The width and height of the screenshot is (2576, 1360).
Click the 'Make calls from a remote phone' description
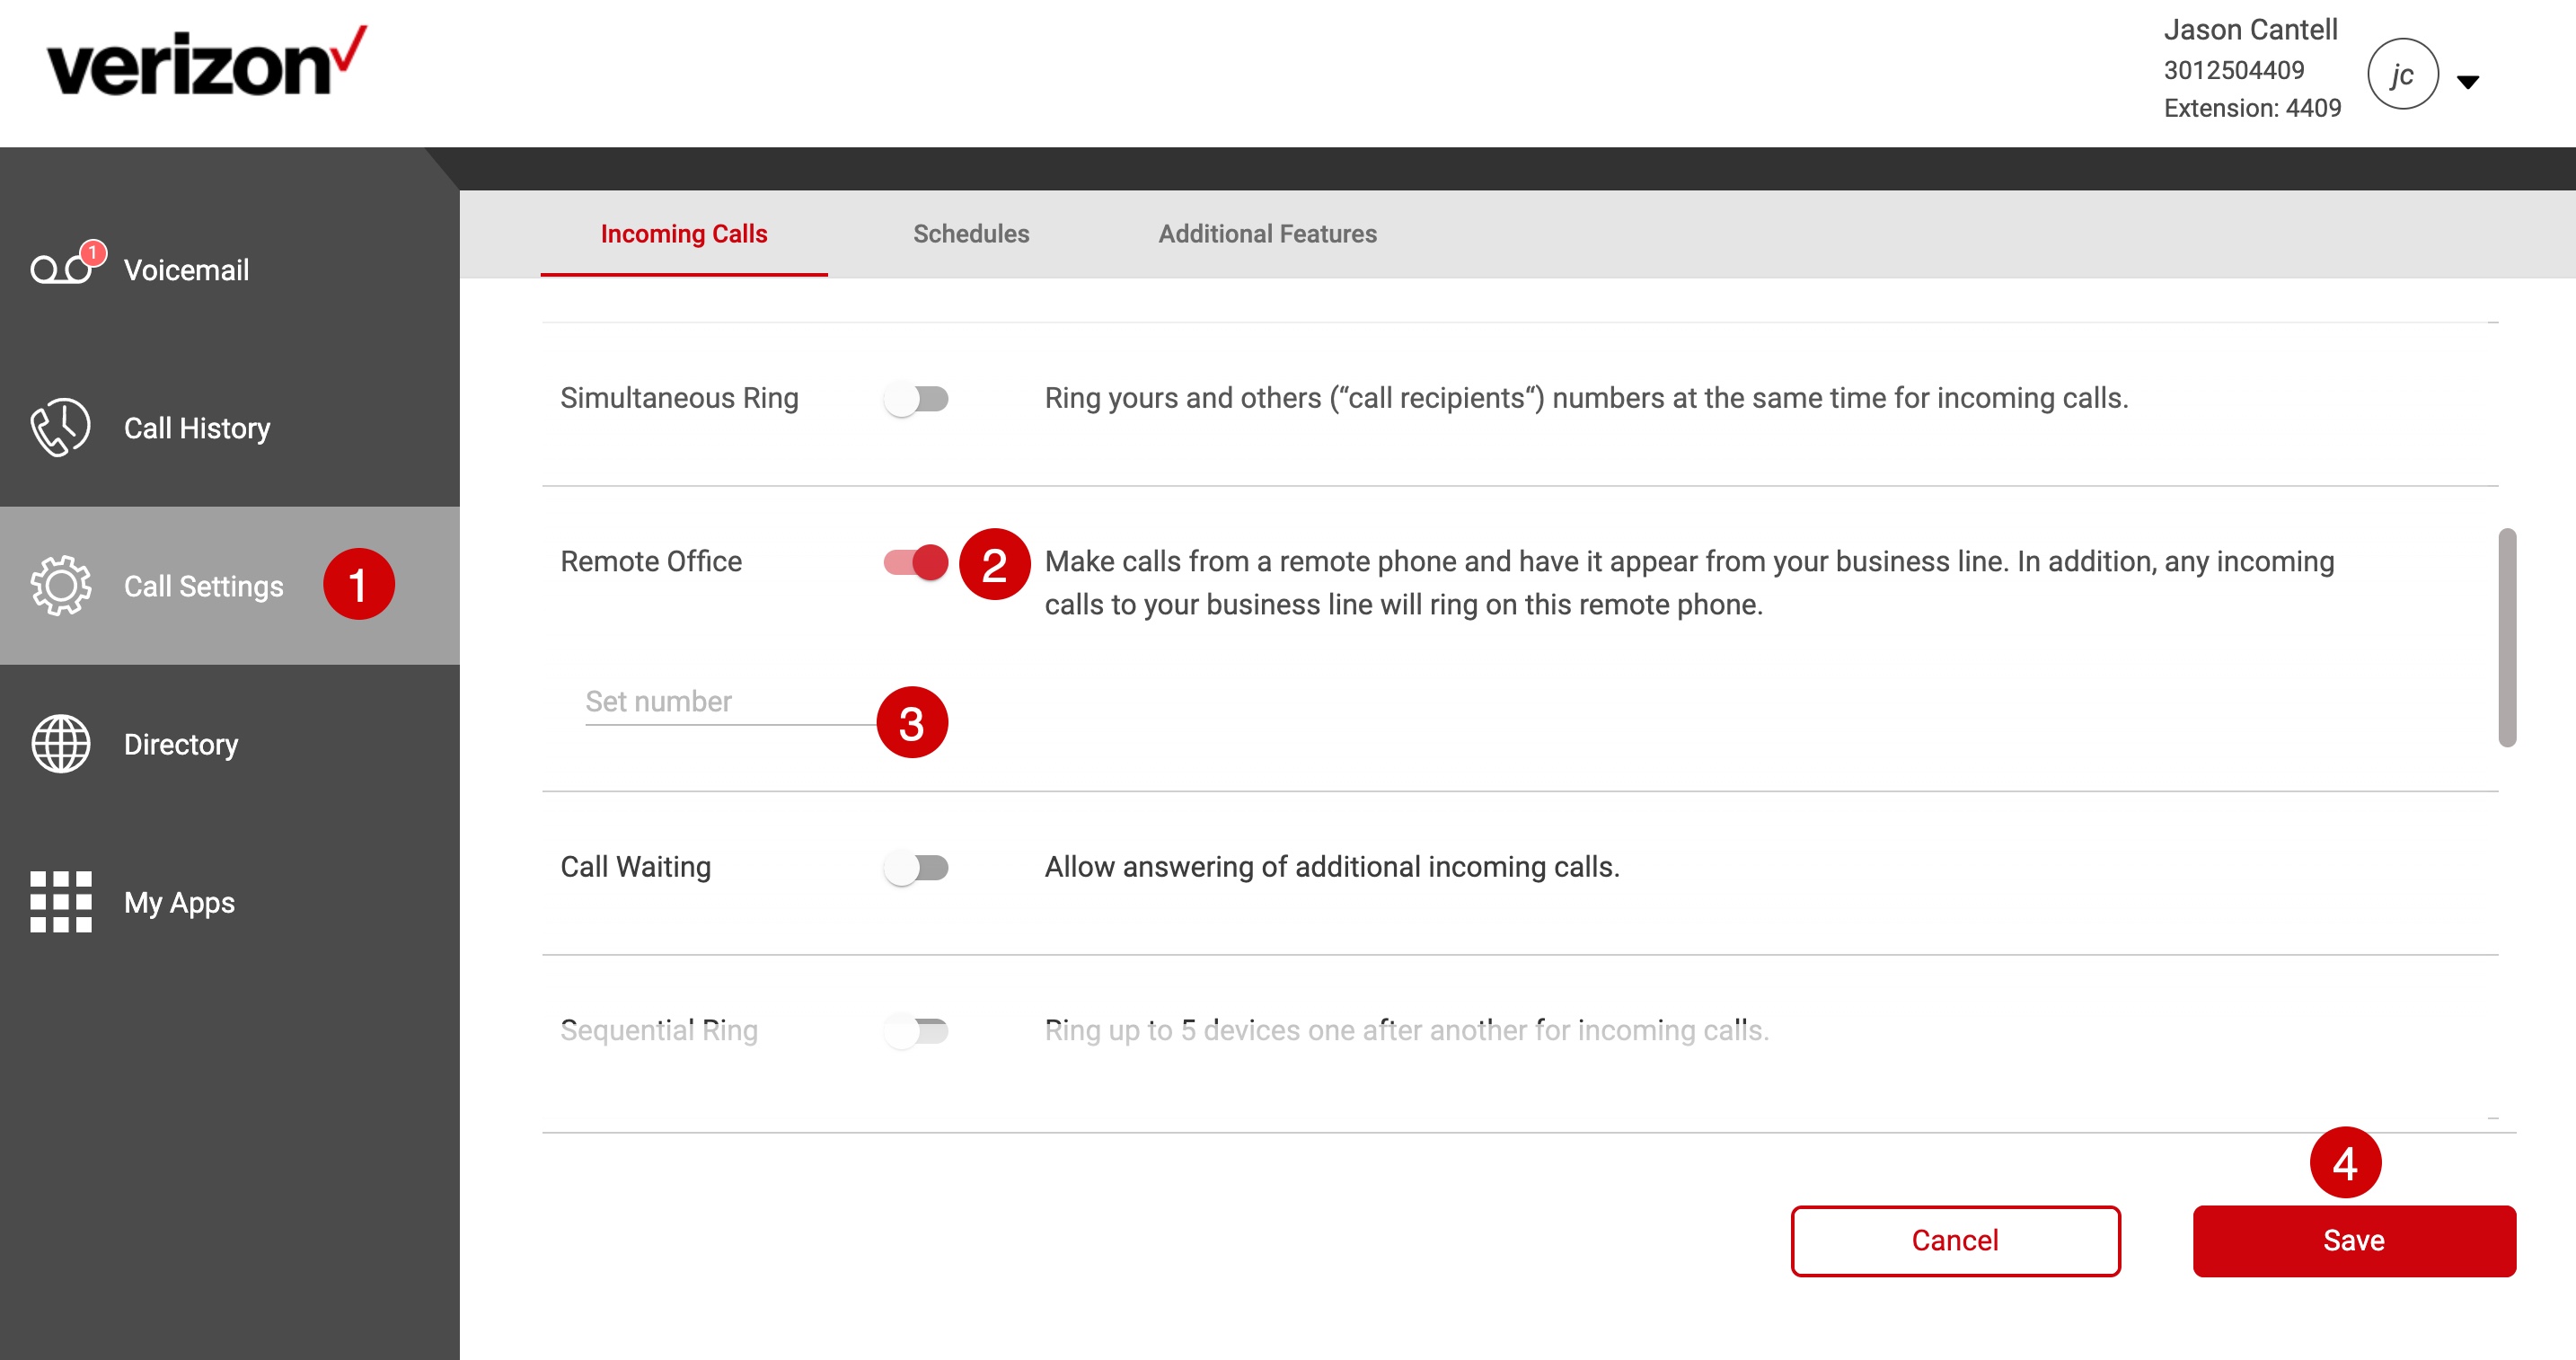click(x=1689, y=583)
